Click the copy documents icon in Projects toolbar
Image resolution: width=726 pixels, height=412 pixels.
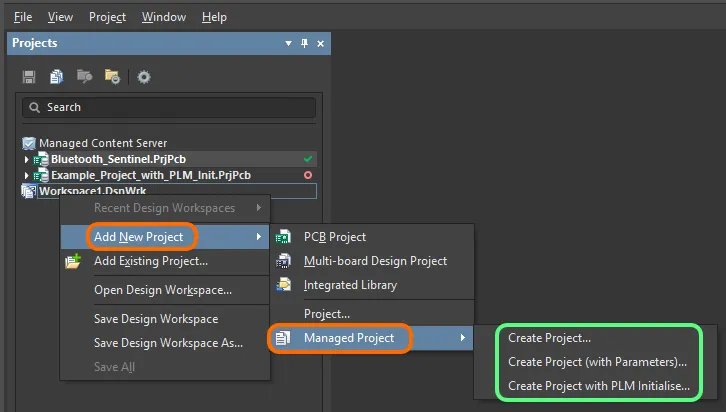click(x=56, y=77)
